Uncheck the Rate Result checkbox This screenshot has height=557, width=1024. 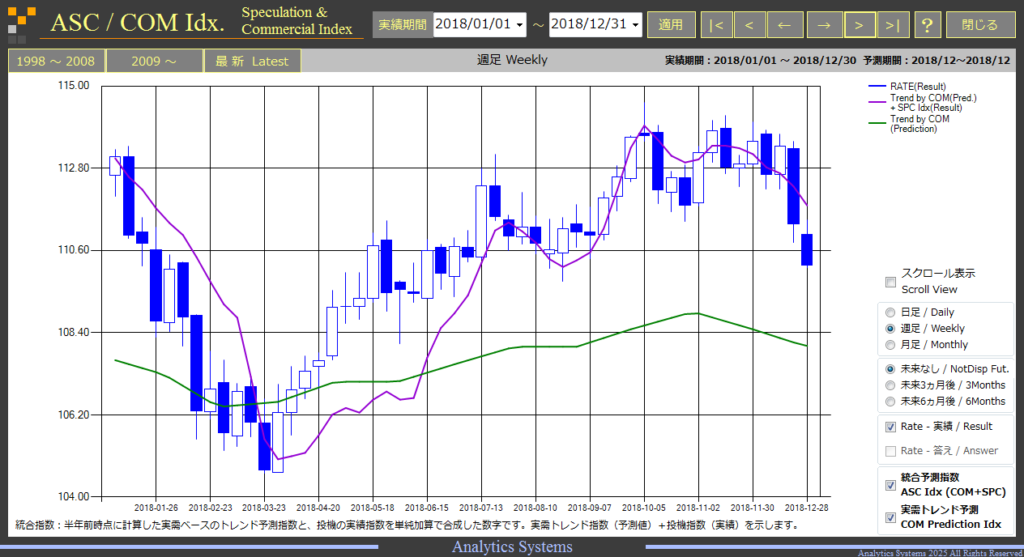tap(890, 426)
